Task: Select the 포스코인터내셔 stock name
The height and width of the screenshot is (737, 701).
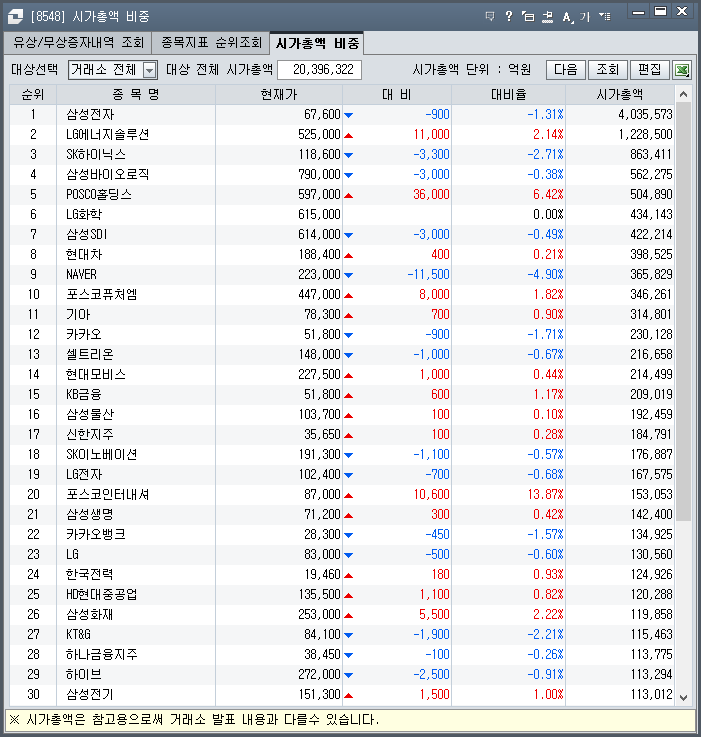Action: pos(107,494)
